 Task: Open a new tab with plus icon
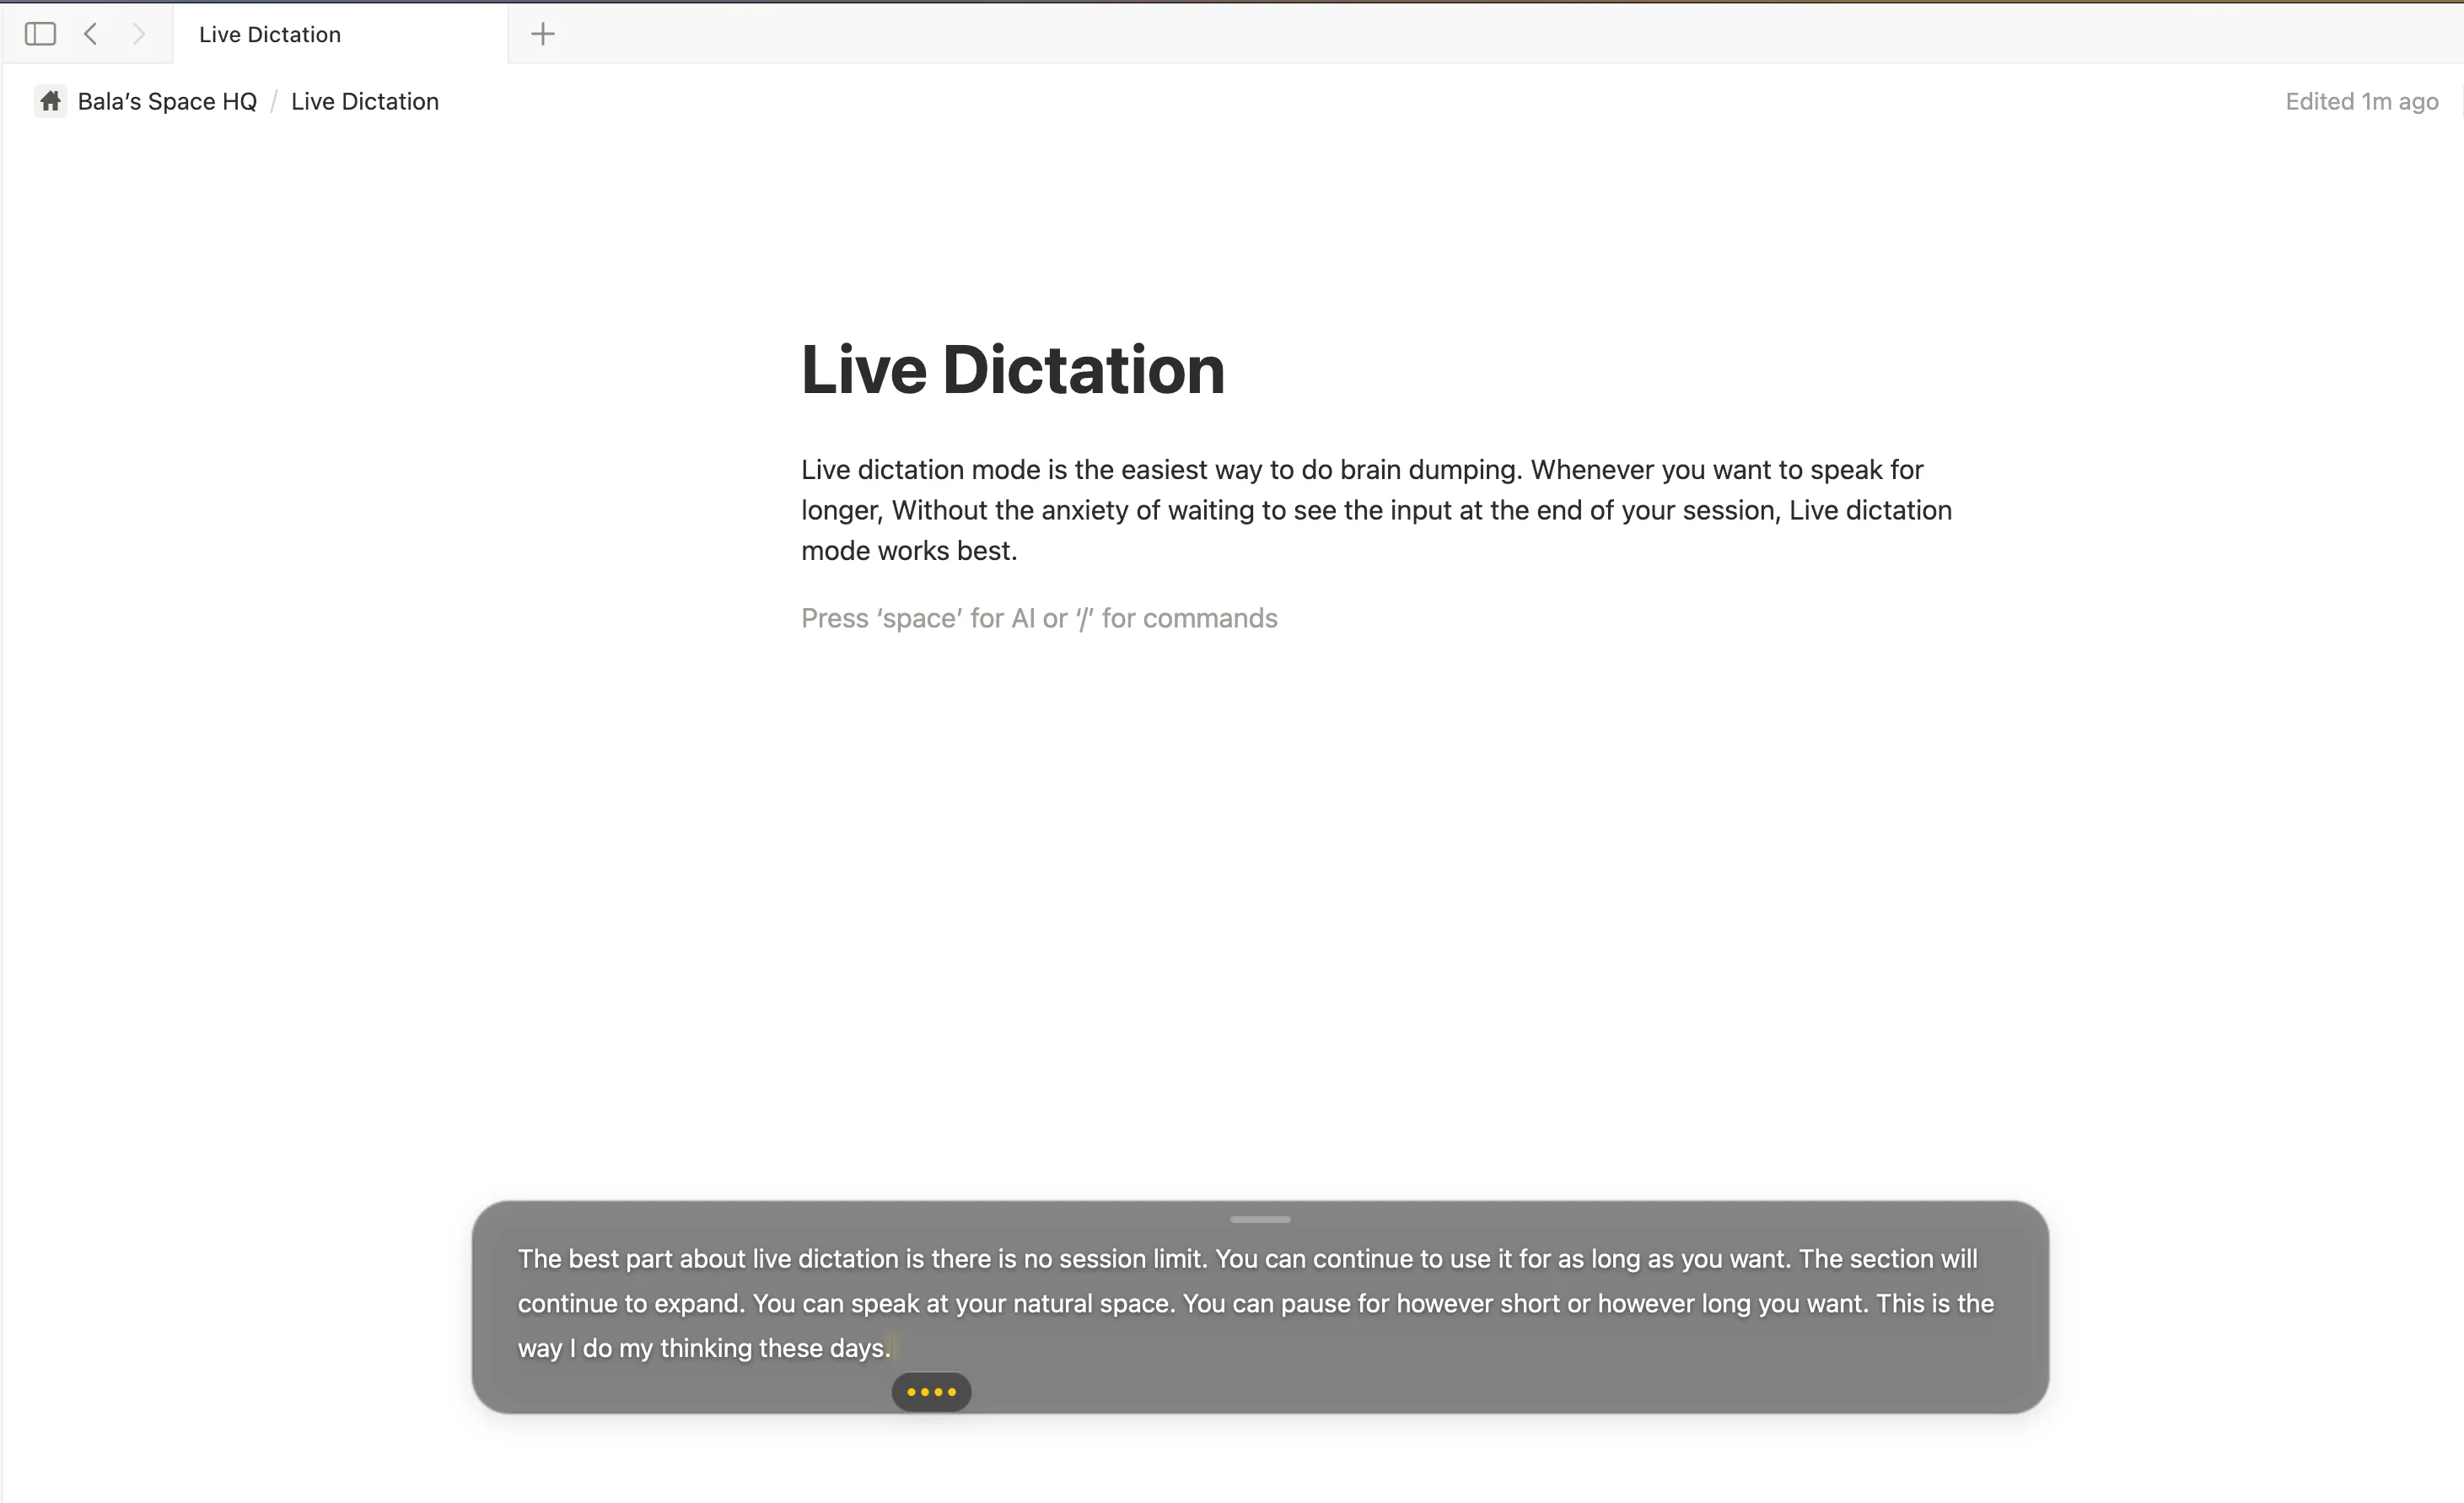tap(542, 34)
